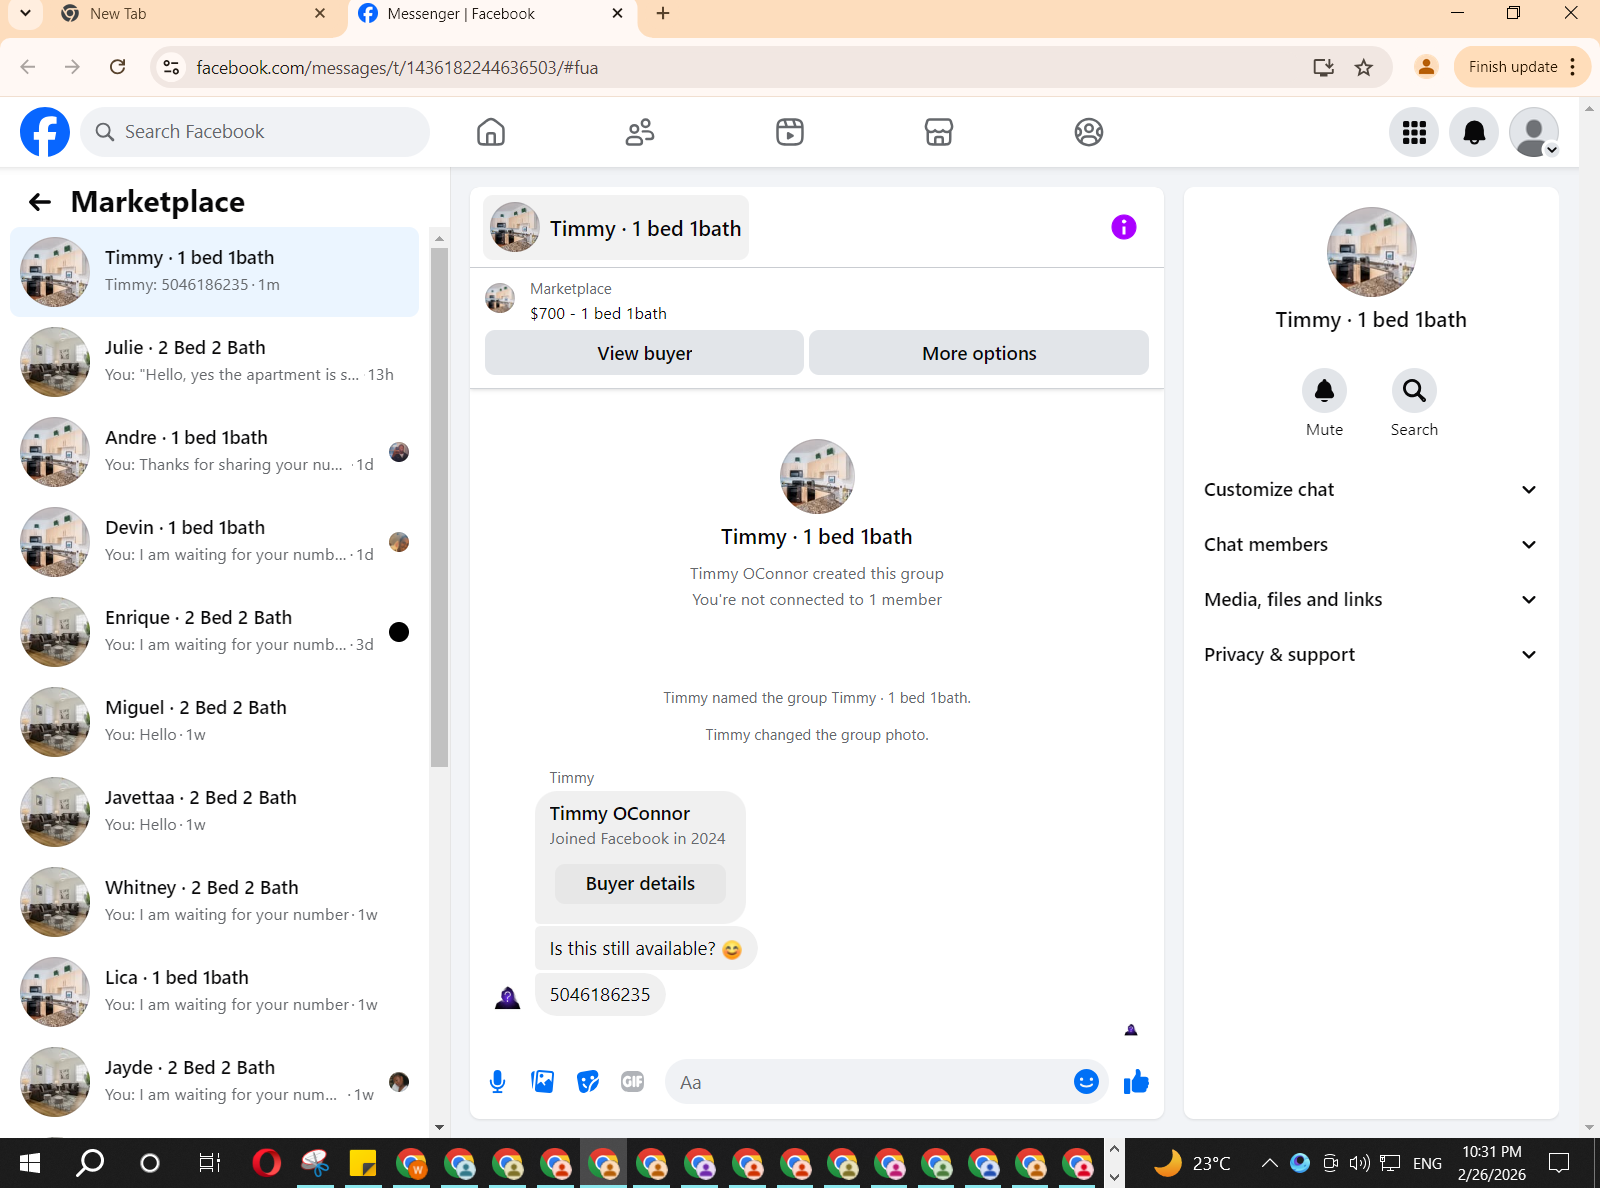Send a thumbs-up like
The width and height of the screenshot is (1600, 1188).
[1136, 1081]
